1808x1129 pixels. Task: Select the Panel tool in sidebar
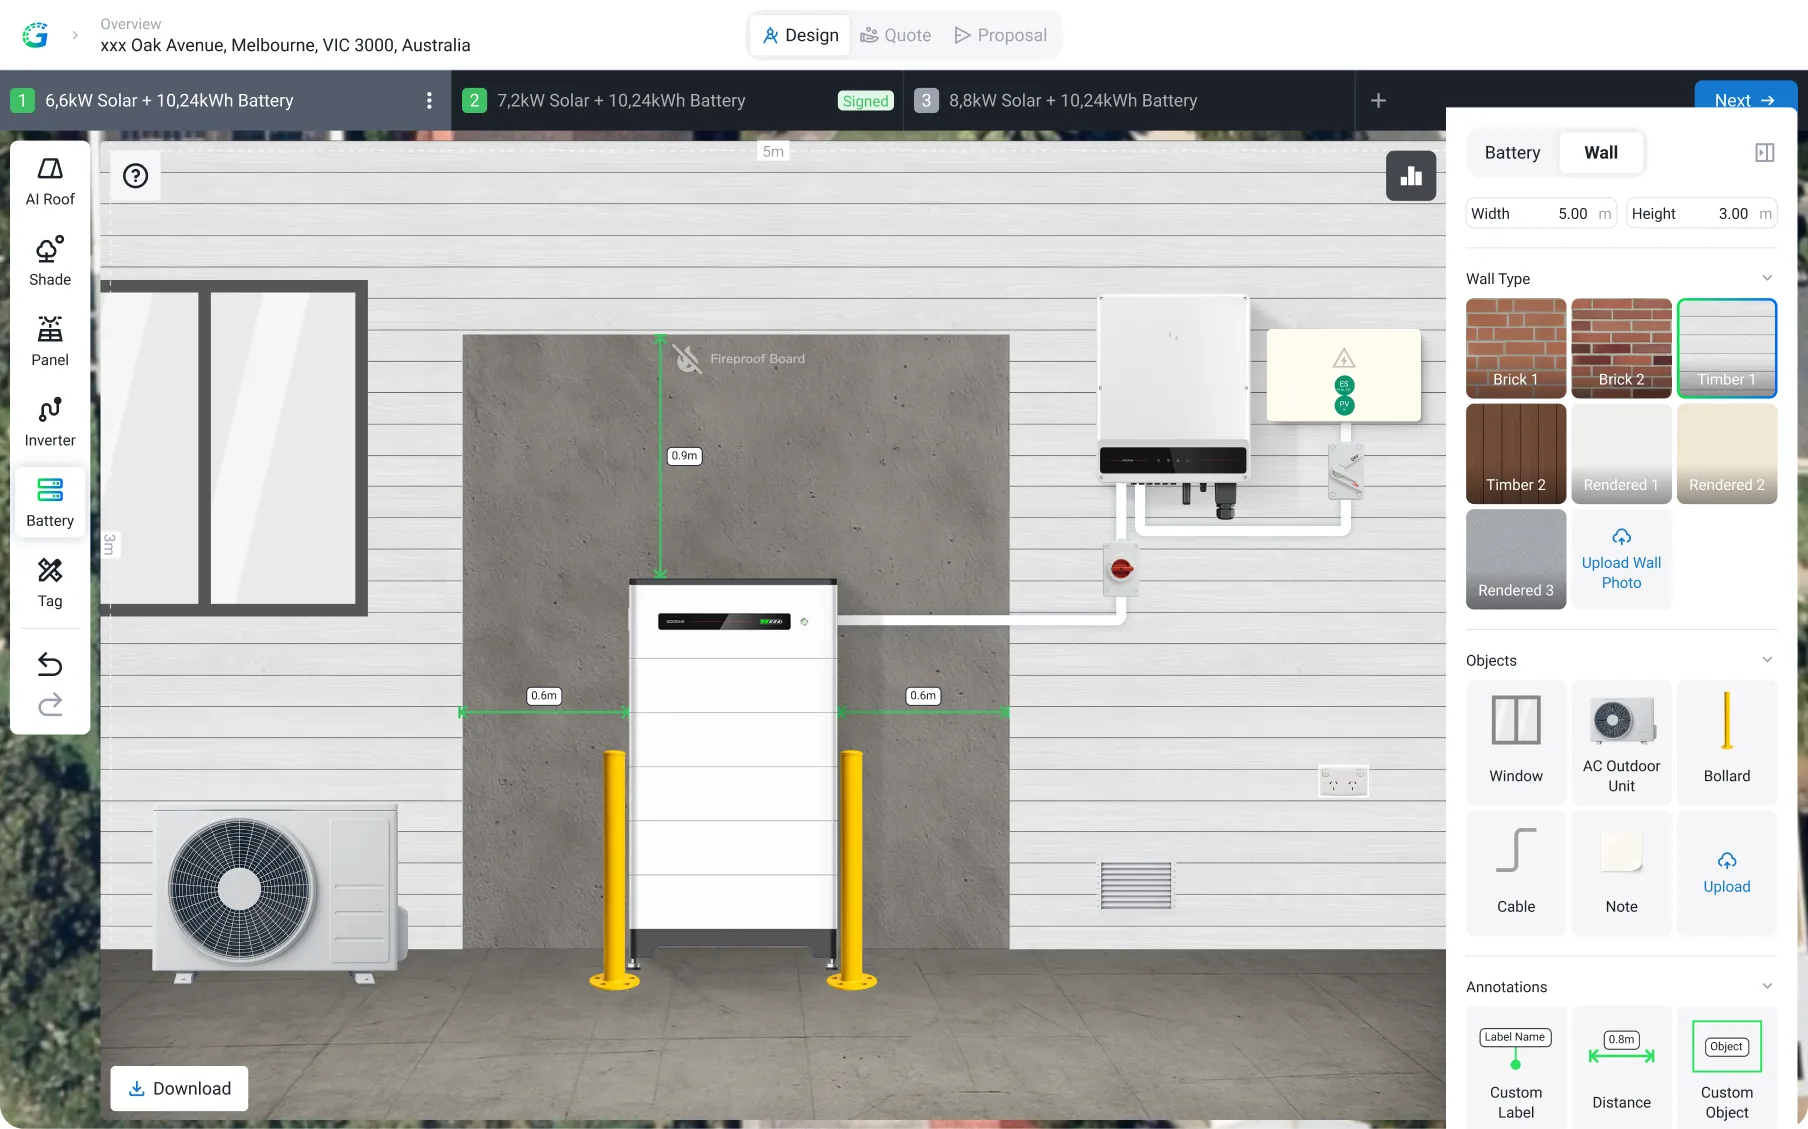tap(50, 342)
